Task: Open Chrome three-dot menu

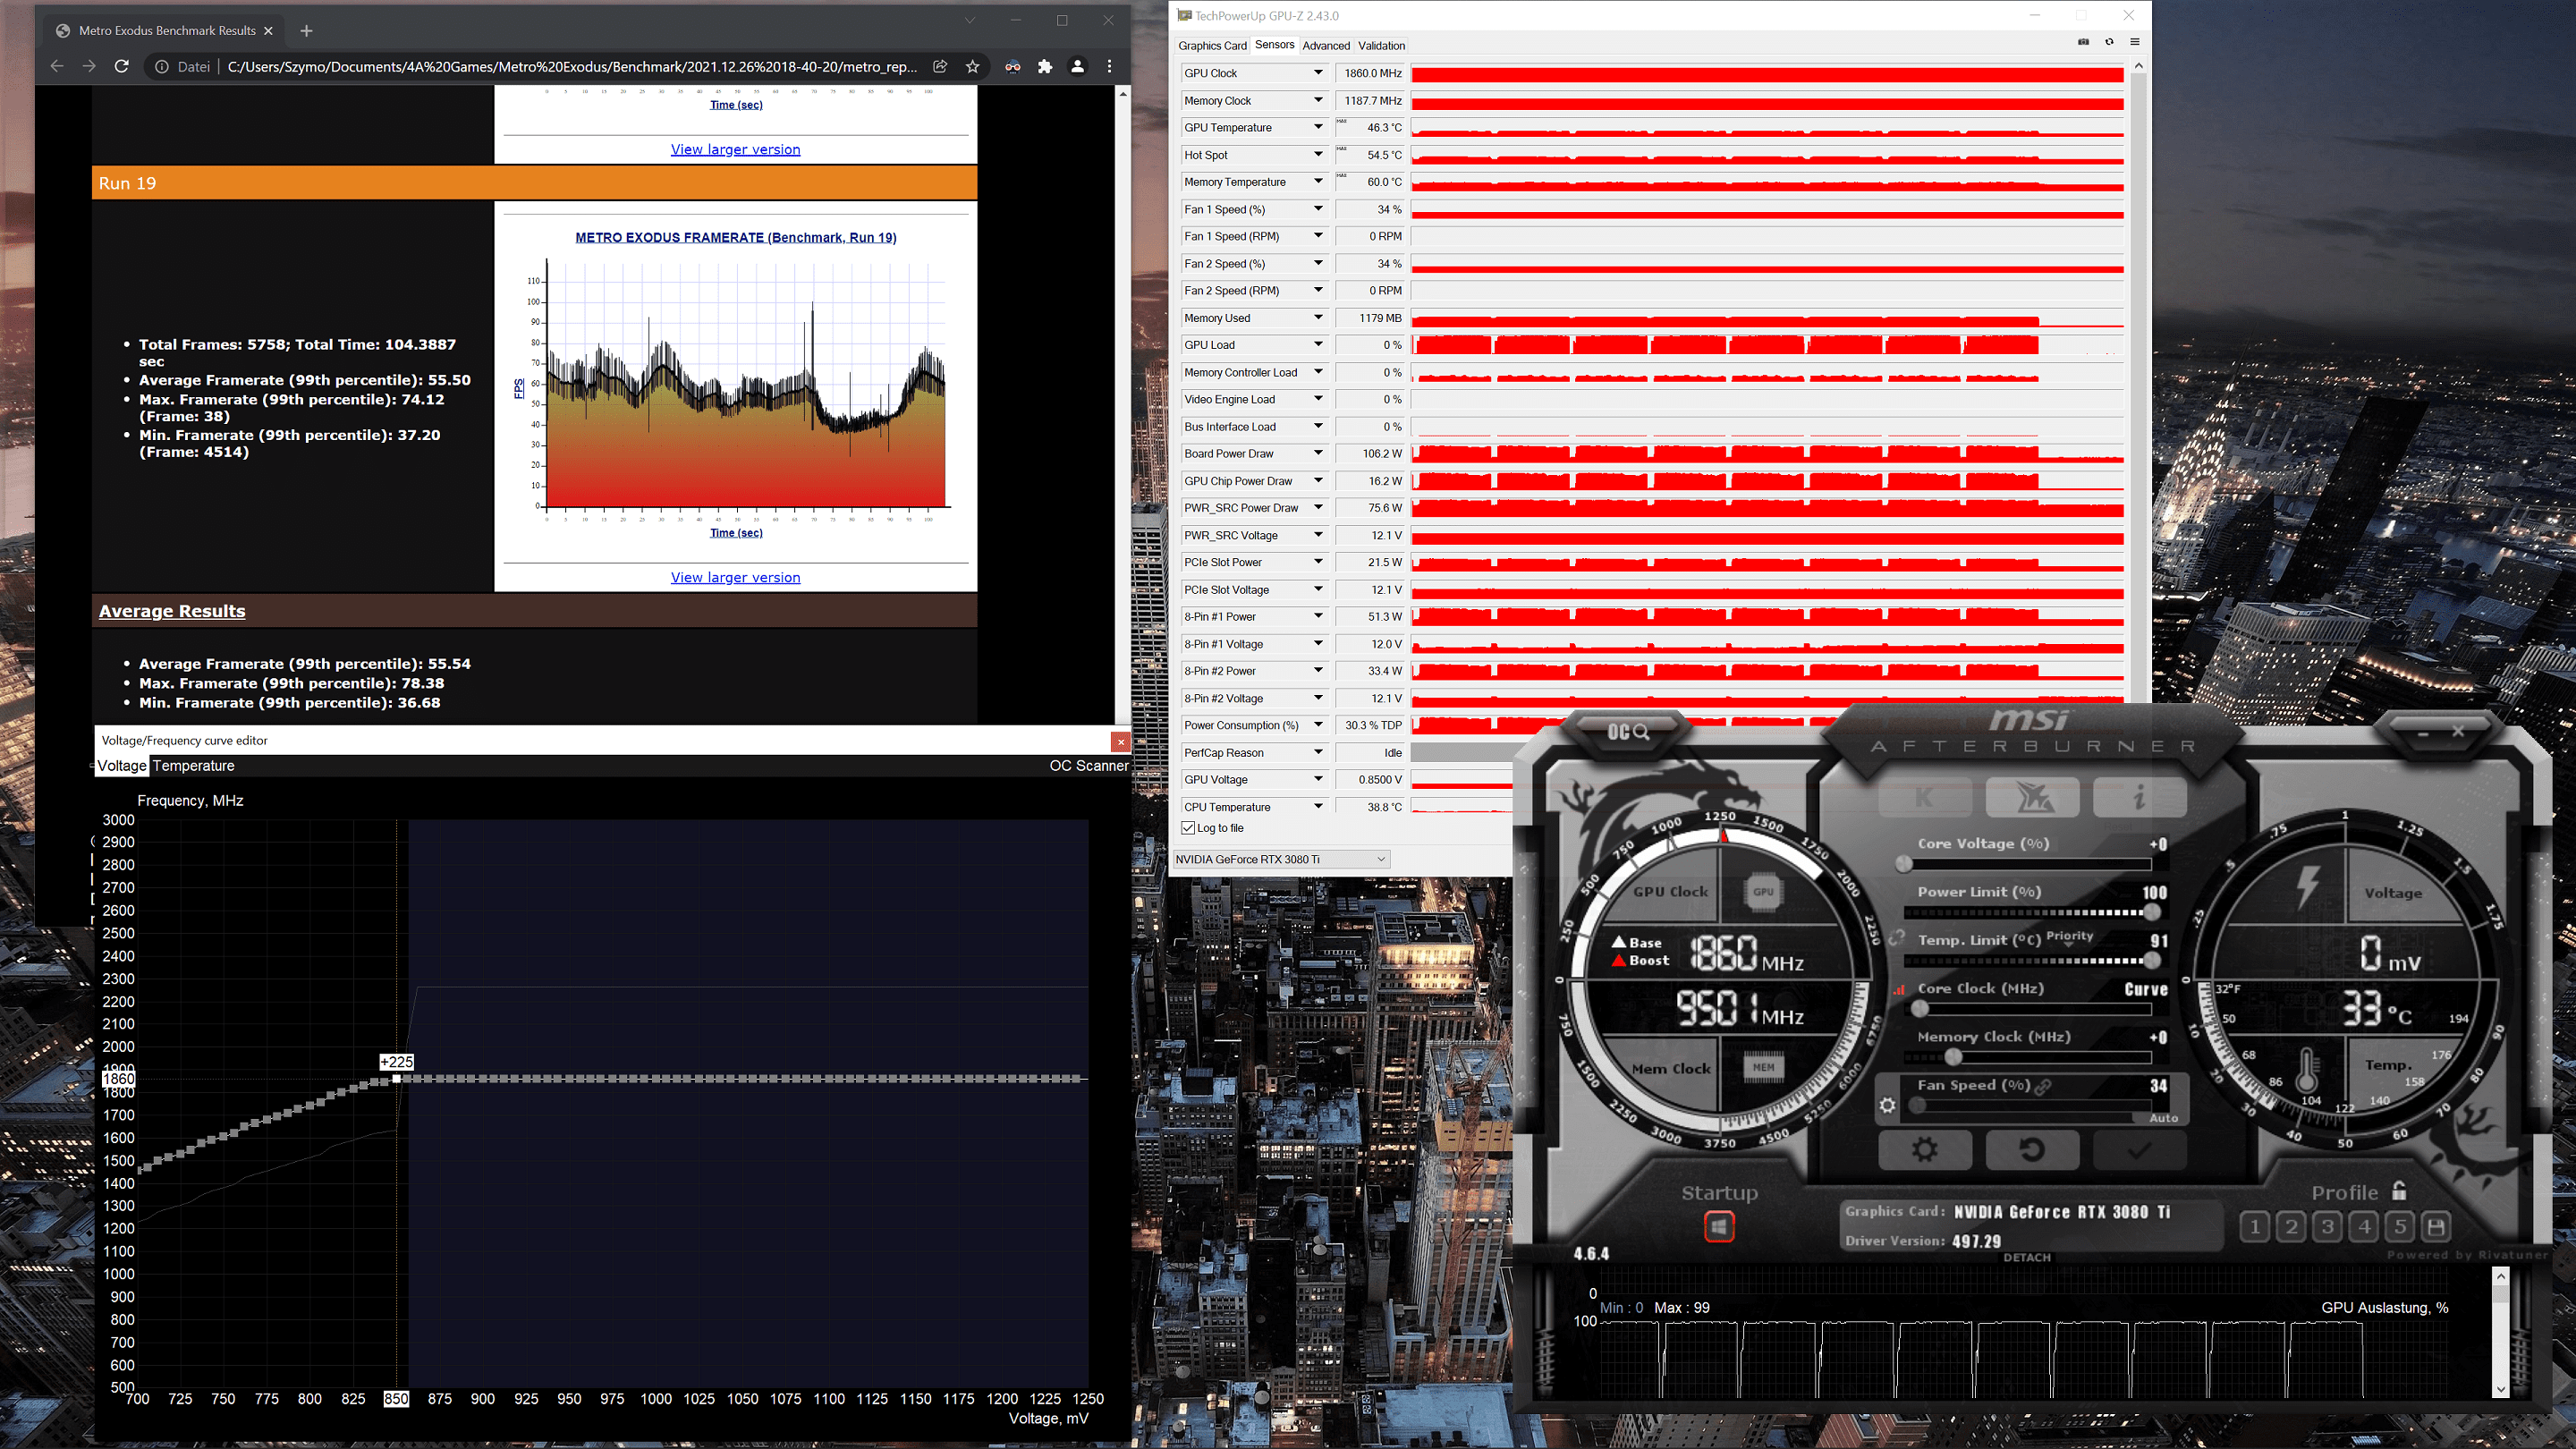Action: [x=1109, y=66]
